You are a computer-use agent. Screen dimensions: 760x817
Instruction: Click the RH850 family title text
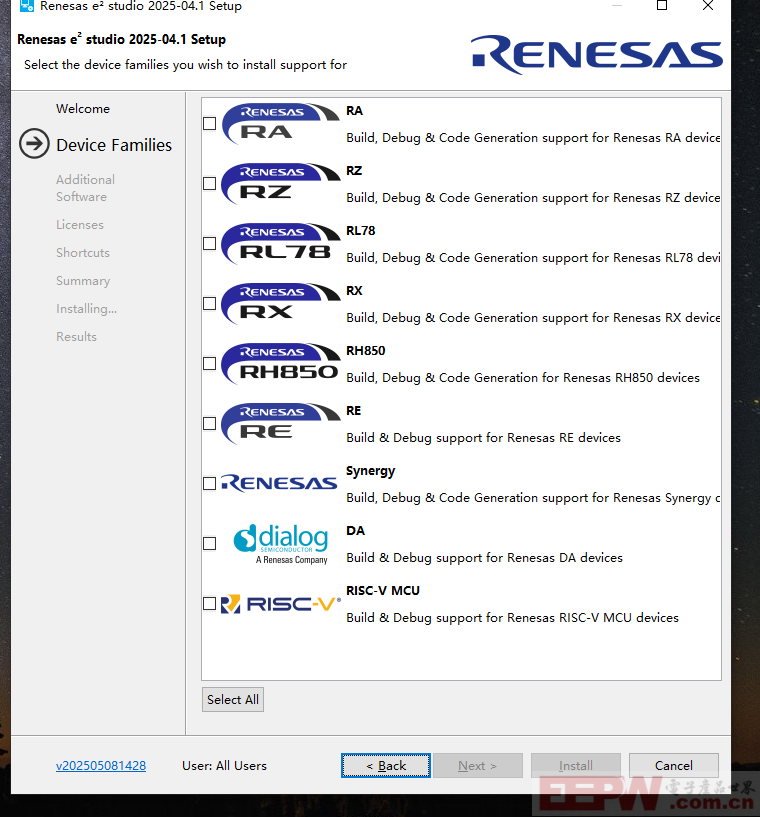(x=366, y=351)
